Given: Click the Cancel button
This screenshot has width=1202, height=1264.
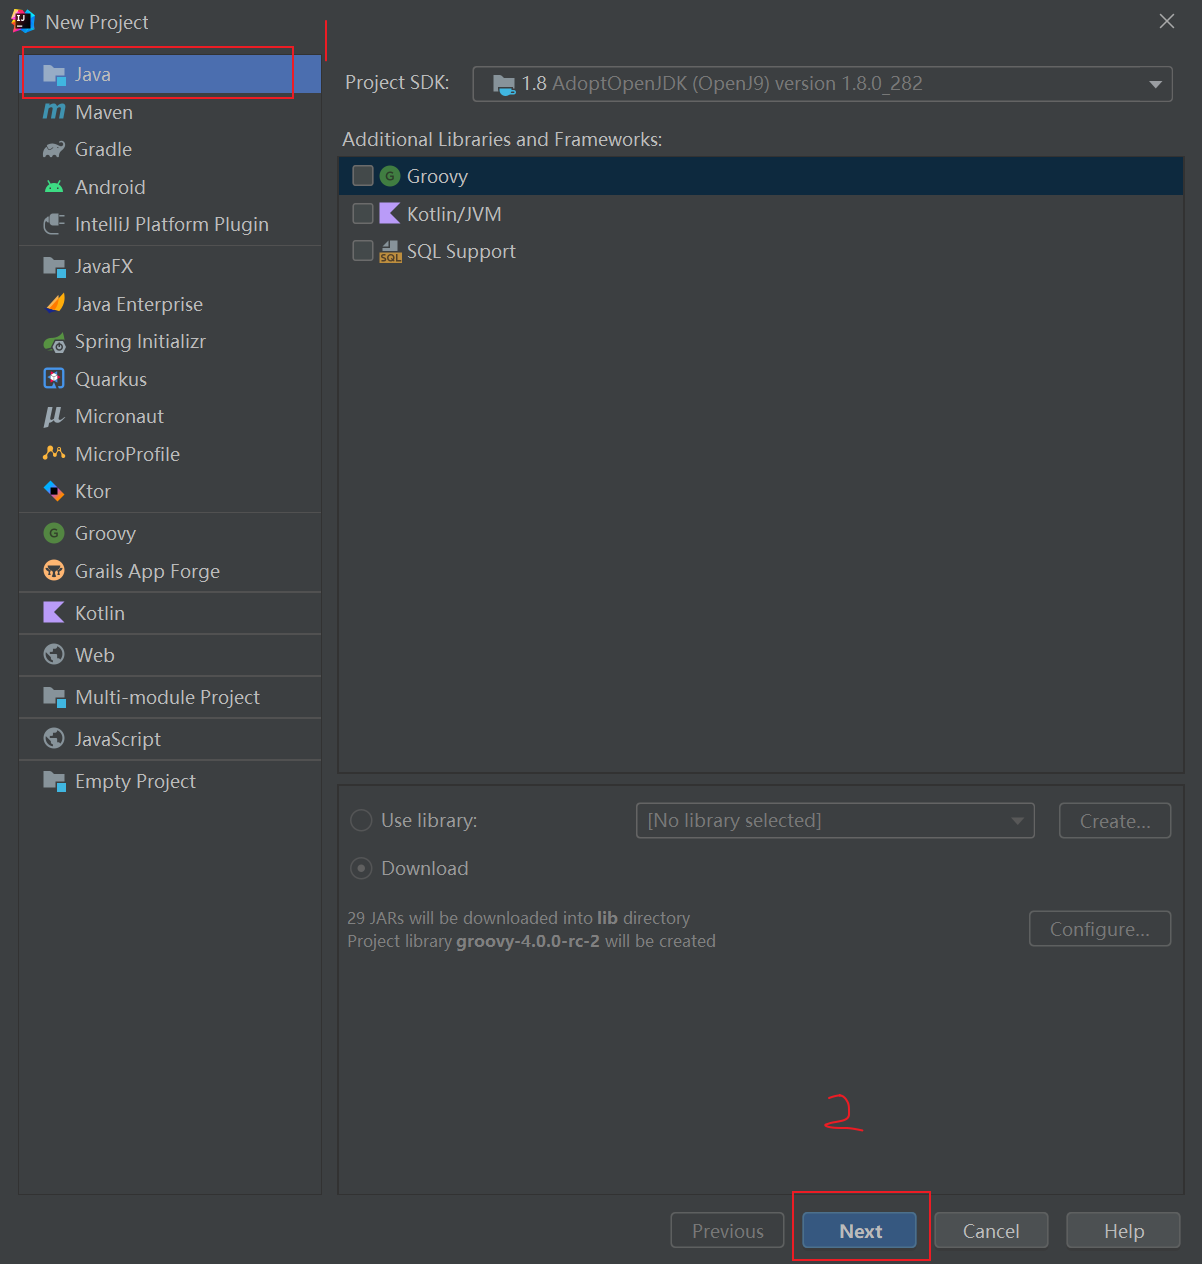Looking at the screenshot, I should click(991, 1231).
